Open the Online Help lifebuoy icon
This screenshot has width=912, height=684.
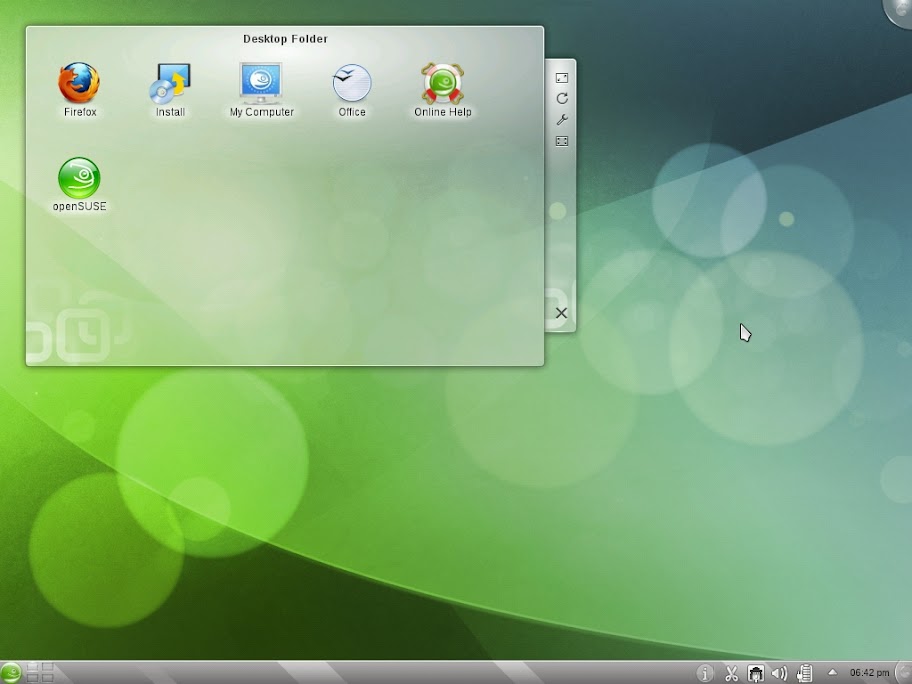pyautogui.click(x=443, y=83)
